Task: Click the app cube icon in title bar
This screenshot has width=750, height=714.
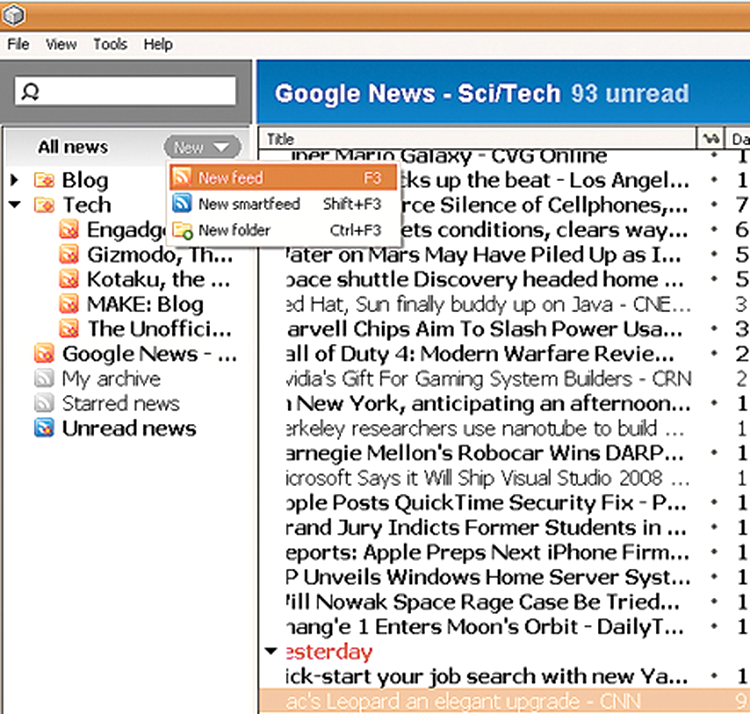Action: (x=13, y=16)
